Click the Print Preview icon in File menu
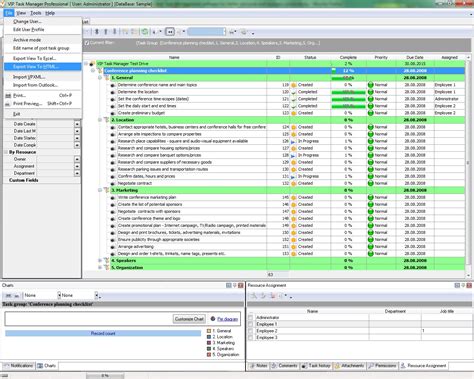This screenshot has height=379, width=474. tap(8, 104)
